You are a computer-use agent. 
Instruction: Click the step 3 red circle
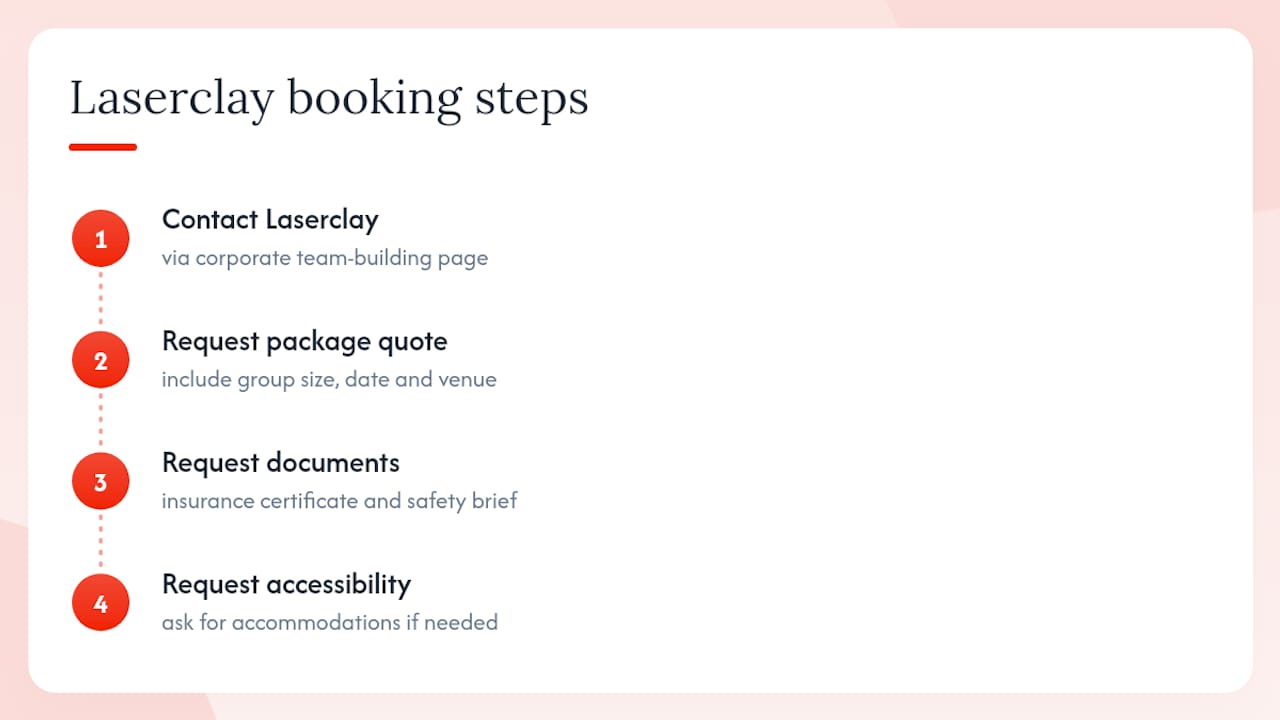tap(100, 482)
